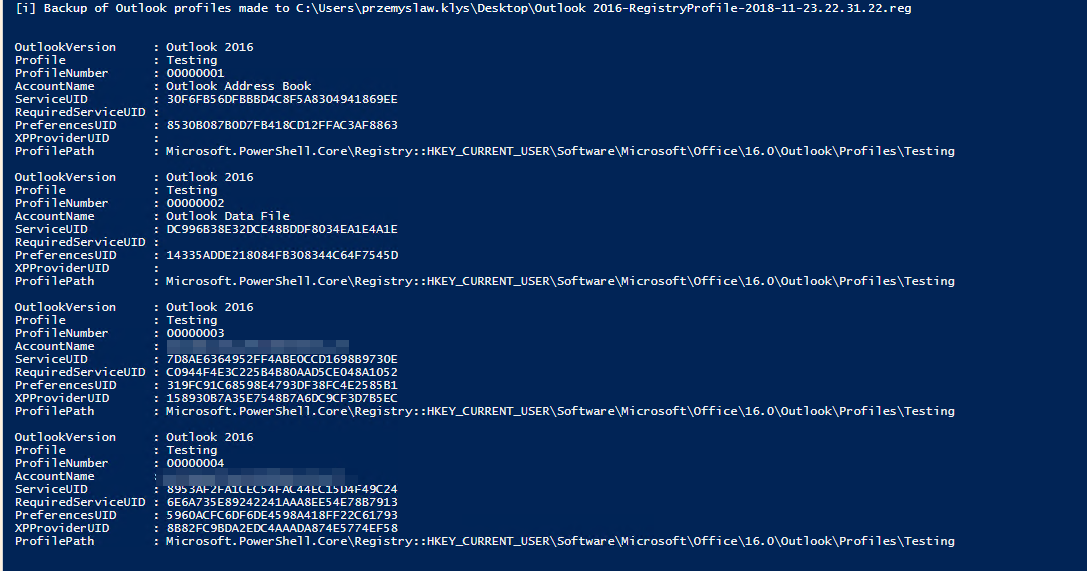Viewport: 1087px width, 571px height.
Task: Click XPProviderUID value starting with 8B82FC9B
Action: click(x=282, y=528)
